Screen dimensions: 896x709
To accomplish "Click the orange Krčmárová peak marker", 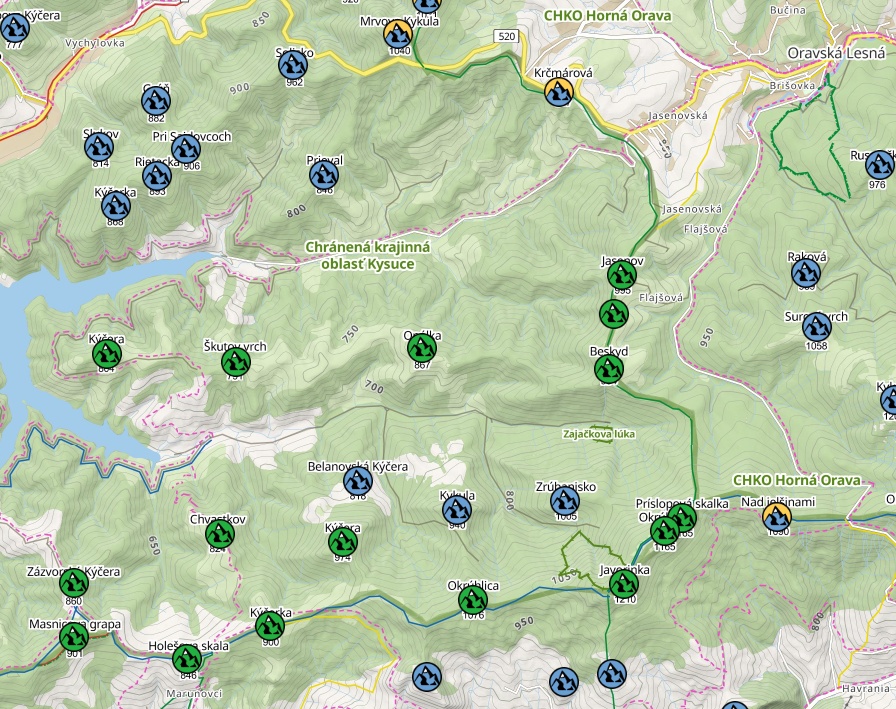I will [558, 93].
